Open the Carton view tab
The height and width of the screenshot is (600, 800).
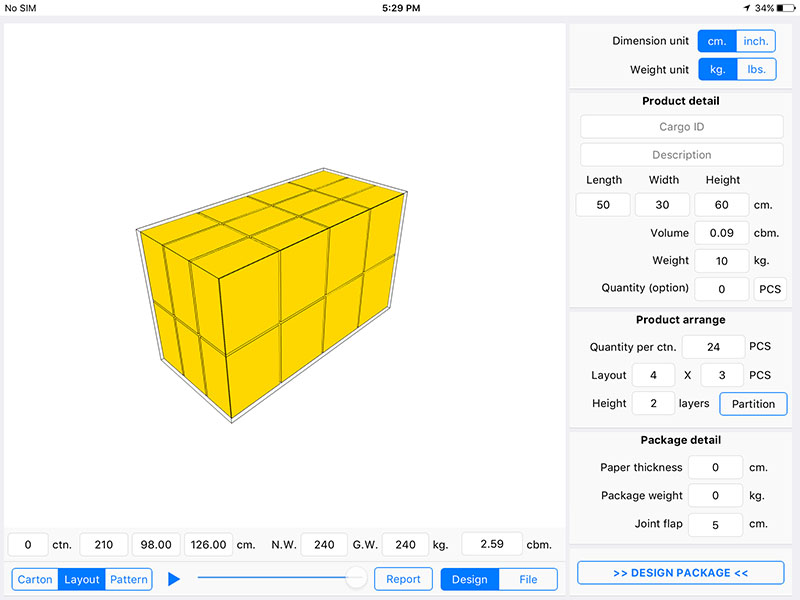pos(35,579)
